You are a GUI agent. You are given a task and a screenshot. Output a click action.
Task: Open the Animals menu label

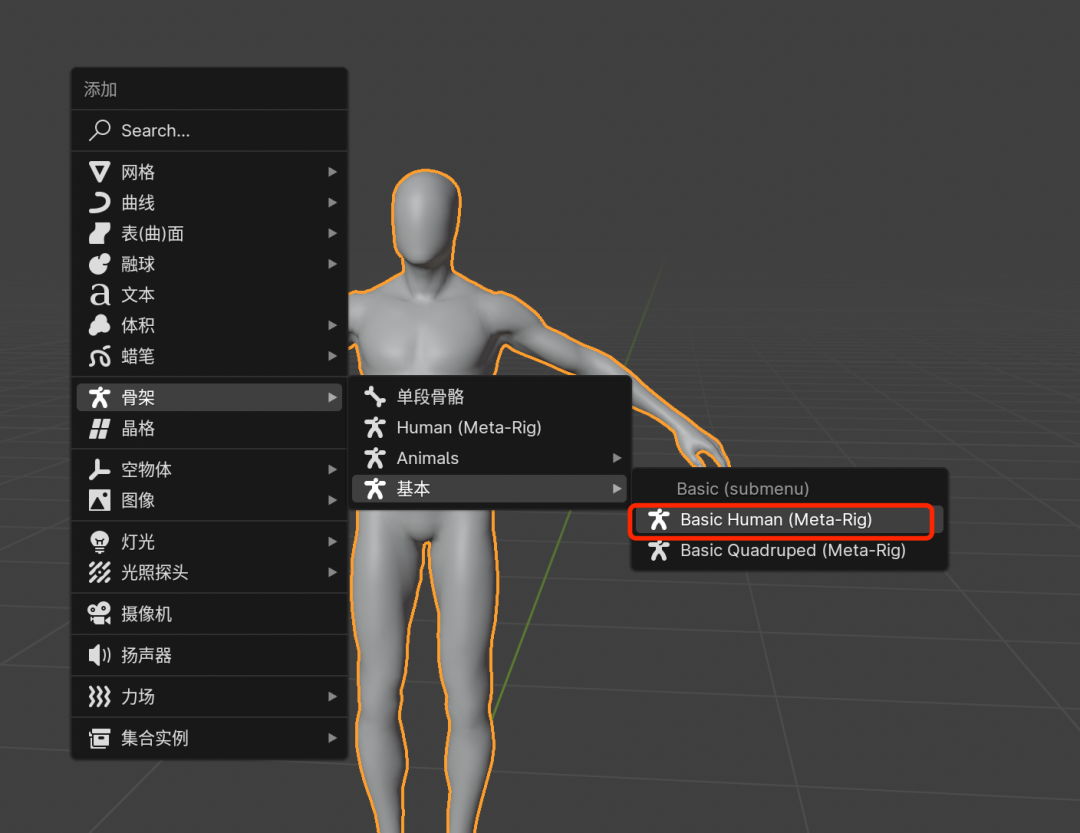point(428,458)
